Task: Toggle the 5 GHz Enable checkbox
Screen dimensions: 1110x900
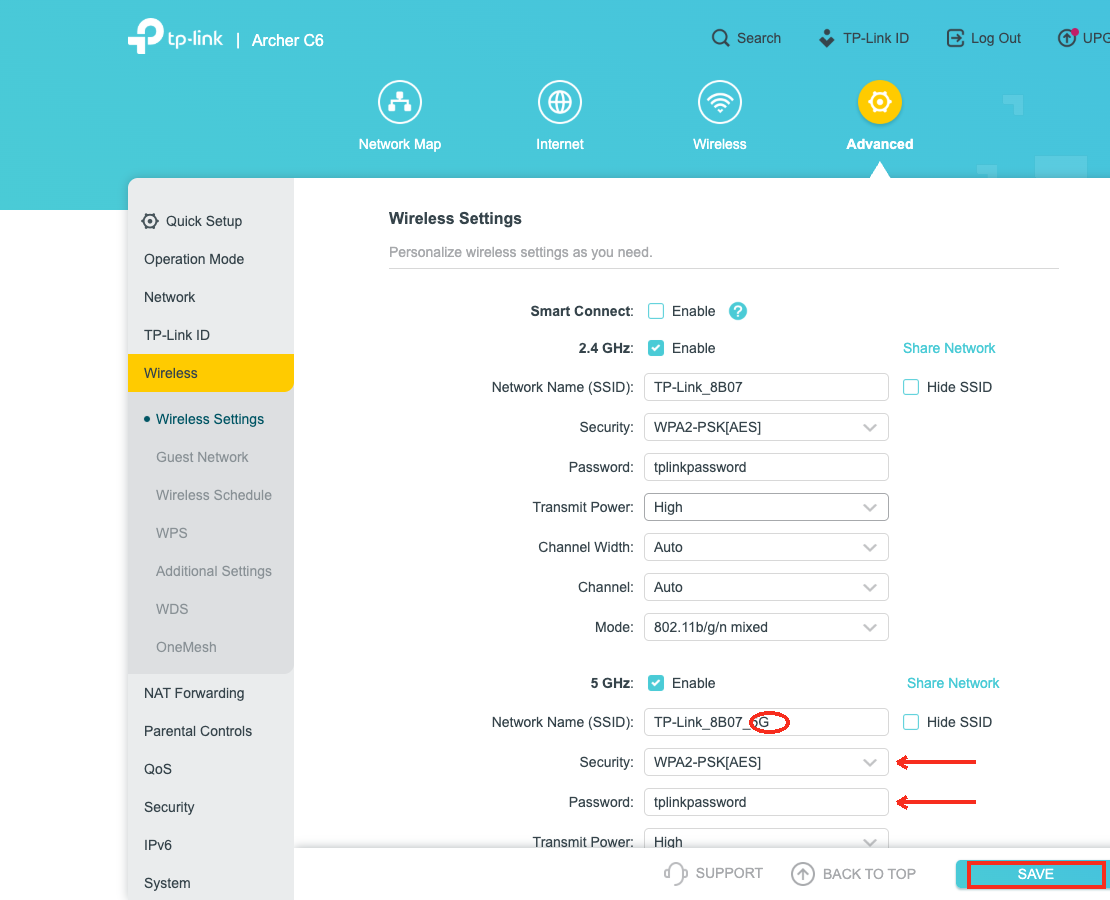Action: coord(656,683)
